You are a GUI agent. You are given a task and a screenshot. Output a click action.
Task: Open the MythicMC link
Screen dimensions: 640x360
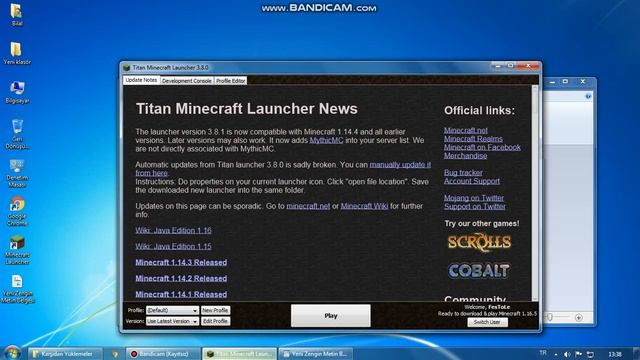pyautogui.click(x=326, y=140)
